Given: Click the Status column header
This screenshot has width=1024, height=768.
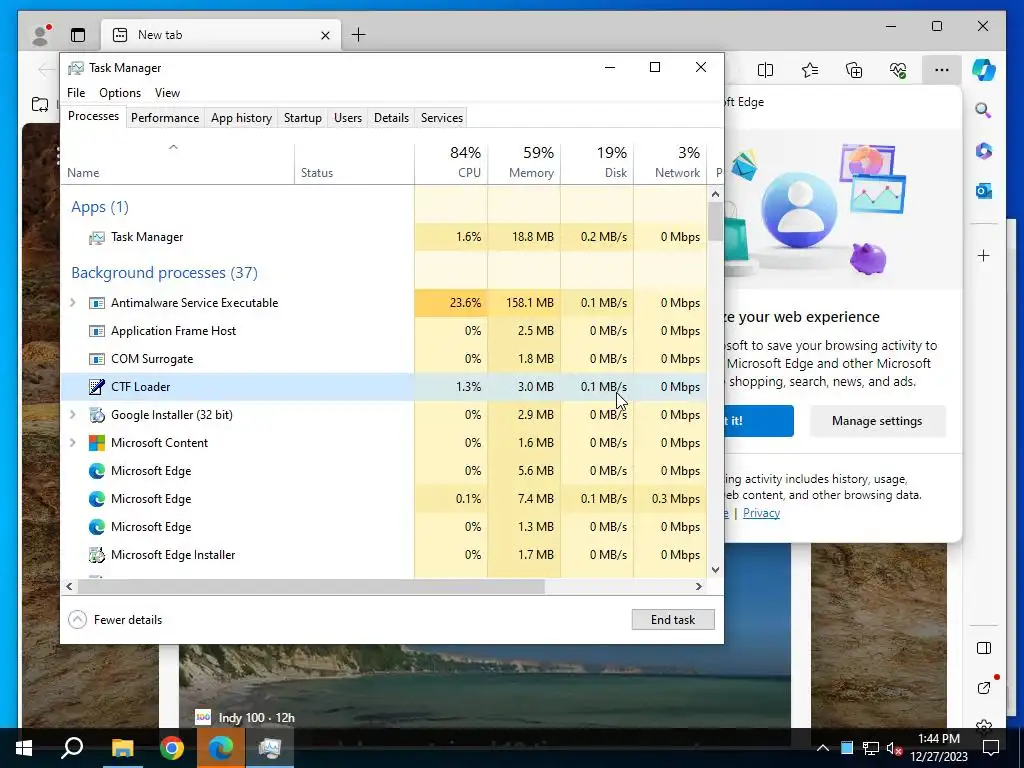Looking at the screenshot, I should [354, 163].
